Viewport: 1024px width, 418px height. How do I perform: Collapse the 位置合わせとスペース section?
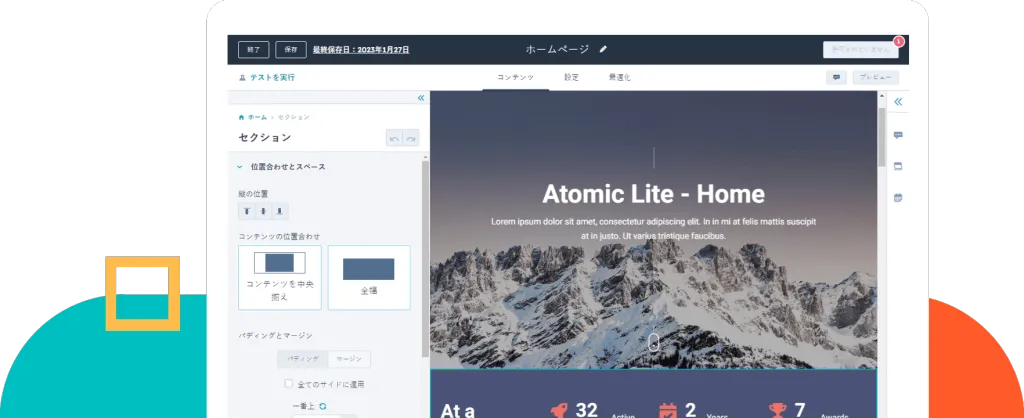click(x=240, y=167)
